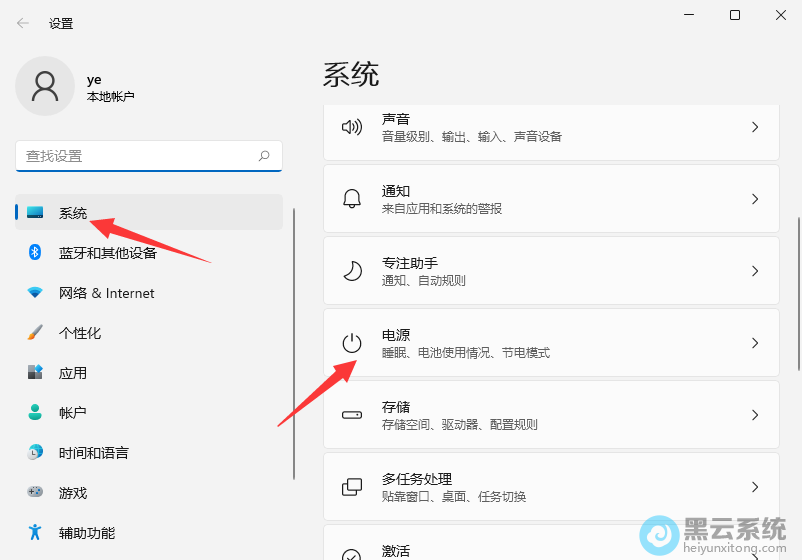The image size is (802, 560).
Task: Open the 应用 settings category
Action: click(73, 373)
